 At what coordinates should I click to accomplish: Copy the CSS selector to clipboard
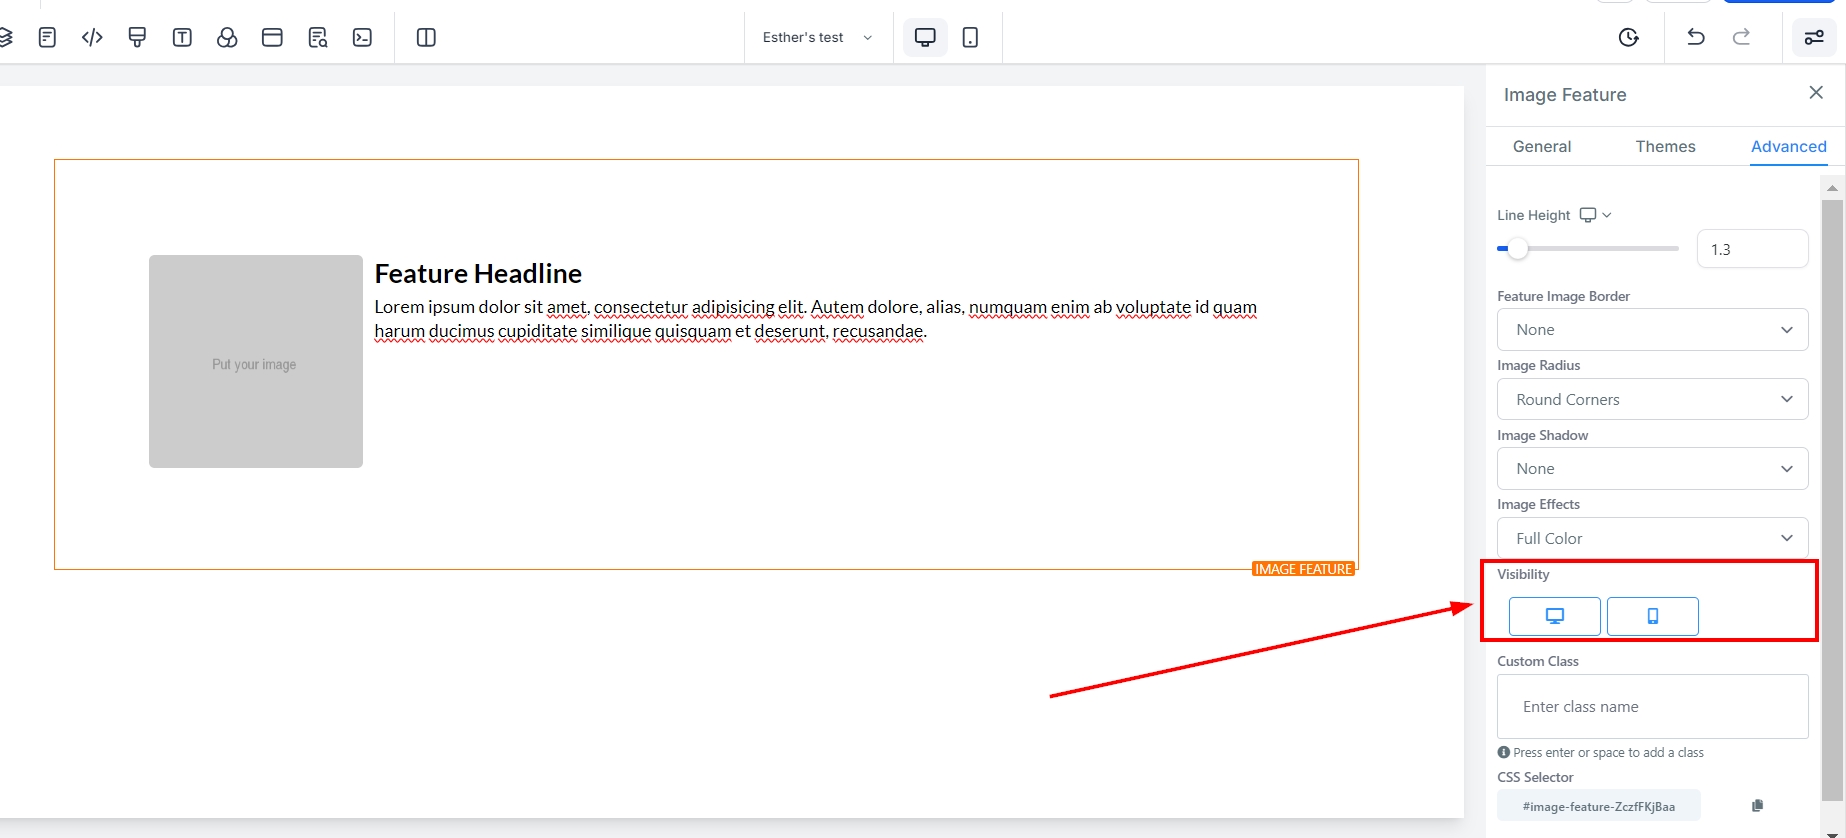1757,806
